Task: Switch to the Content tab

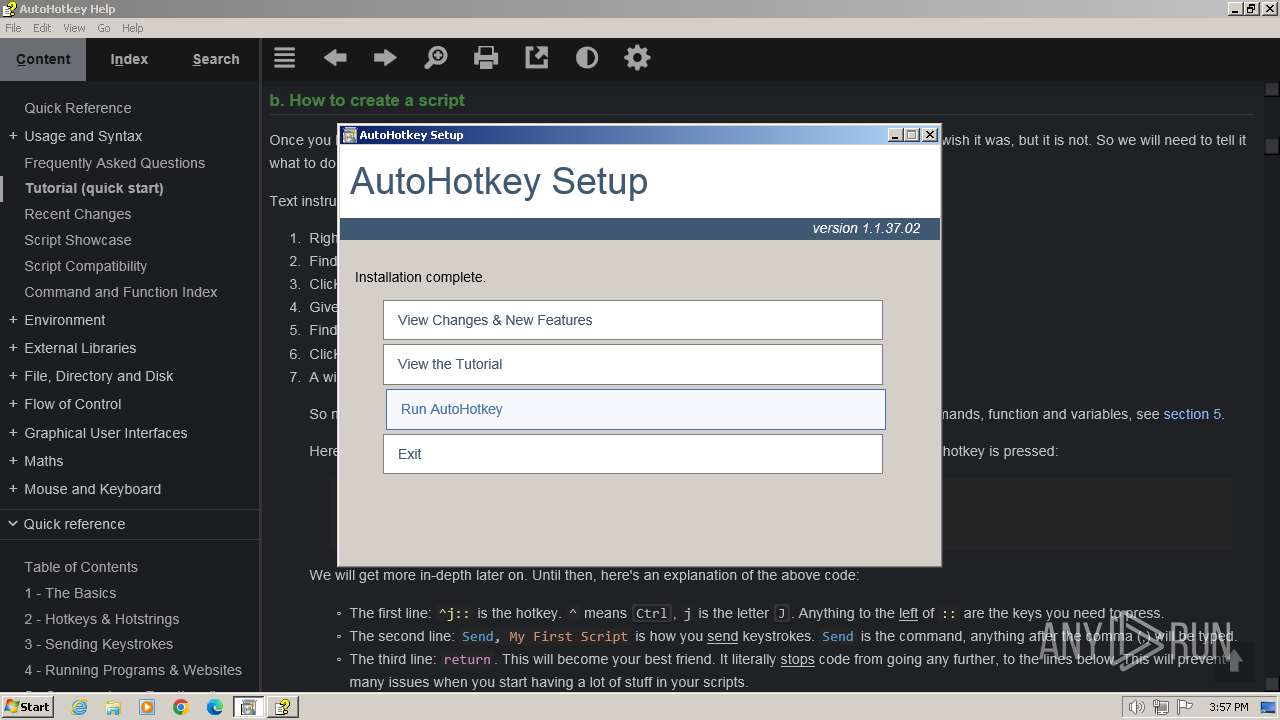Action: tap(43, 59)
